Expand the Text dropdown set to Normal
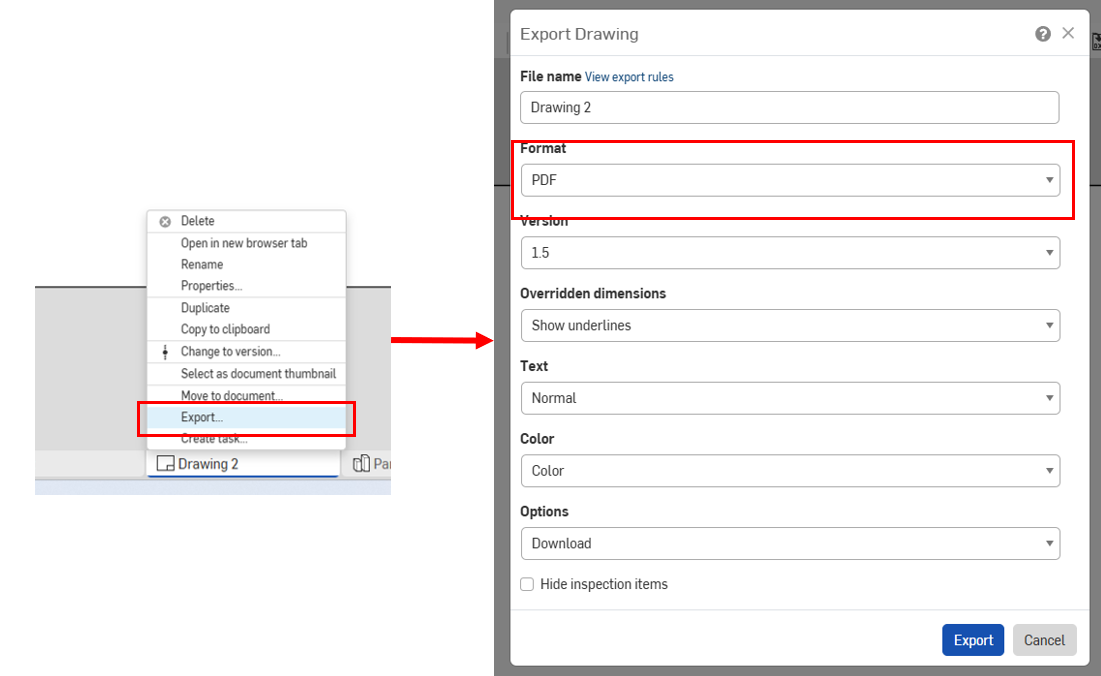This screenshot has width=1101, height=676. tap(789, 398)
